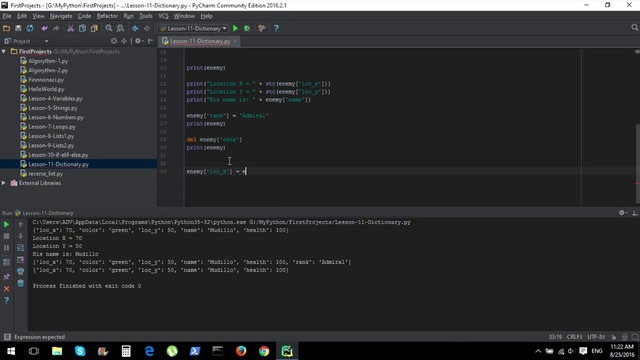This screenshot has width=640, height=360.
Task: Close the Lesson-11-Dictionary.py editor tab
Action: (236, 41)
